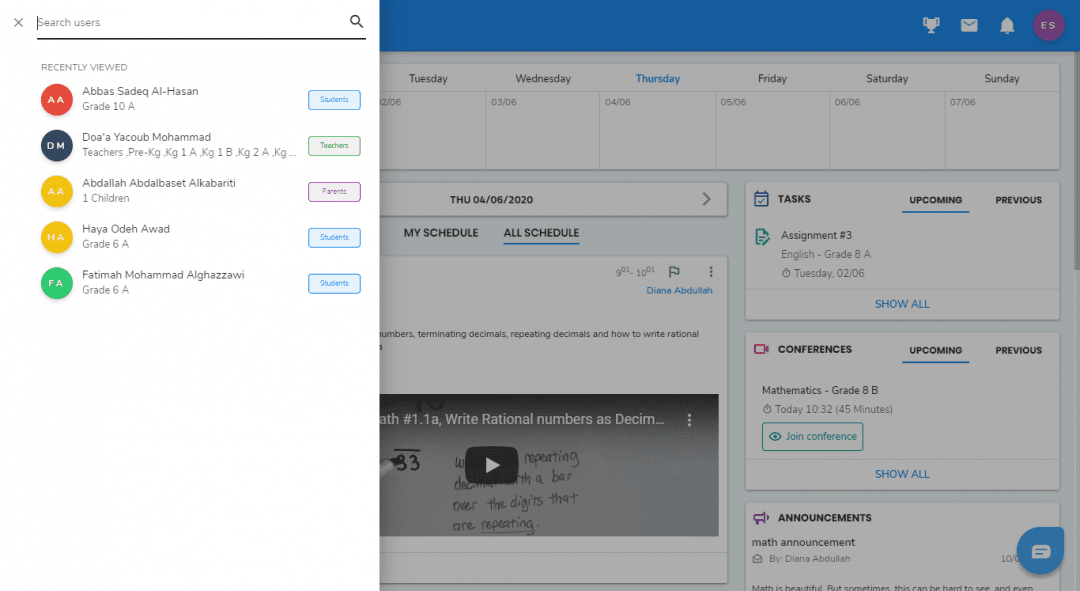Close the user search panel

(x=18, y=22)
